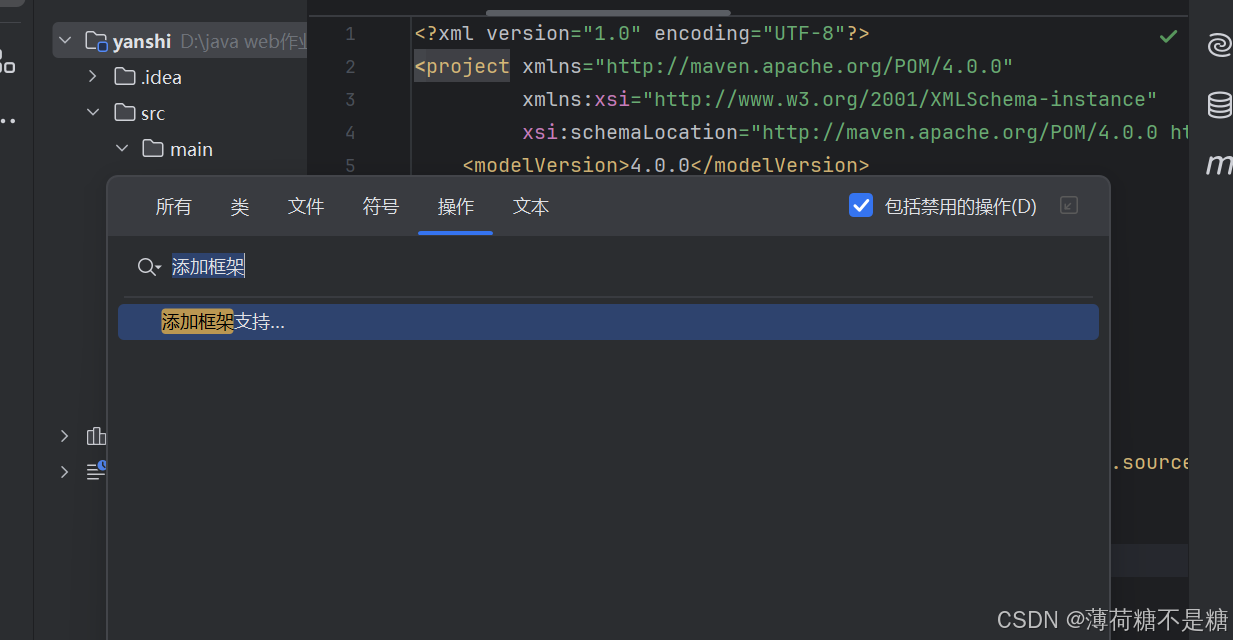Image resolution: width=1233 pixels, height=640 pixels.
Task: Select the .idea label in project tree
Action: tap(162, 77)
